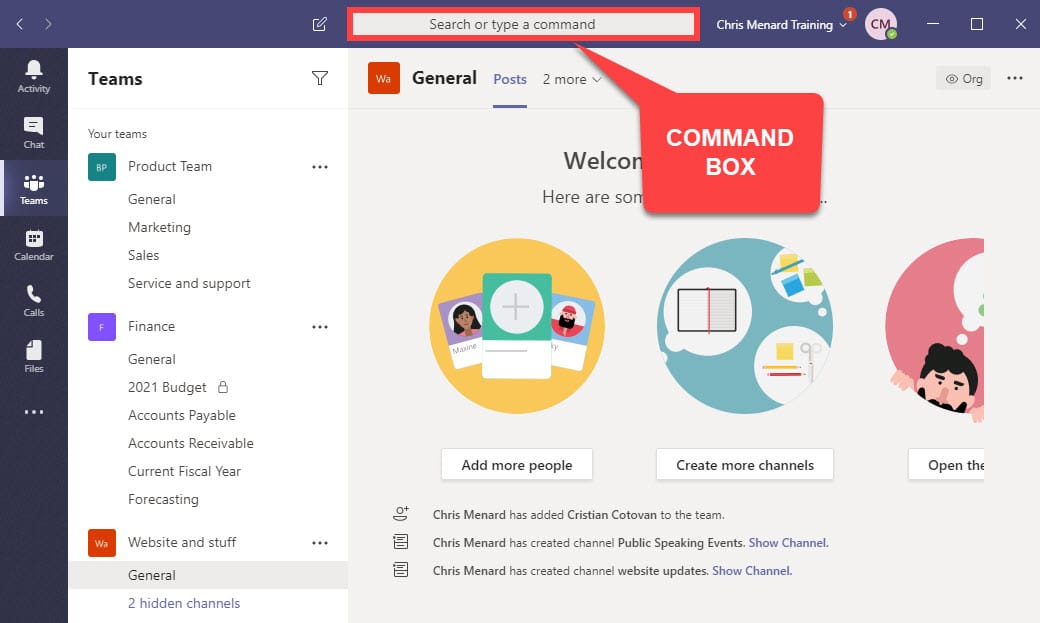Screen dimensions: 1040x623
Task: Toggle the Org visibility button
Action: pos(963,79)
